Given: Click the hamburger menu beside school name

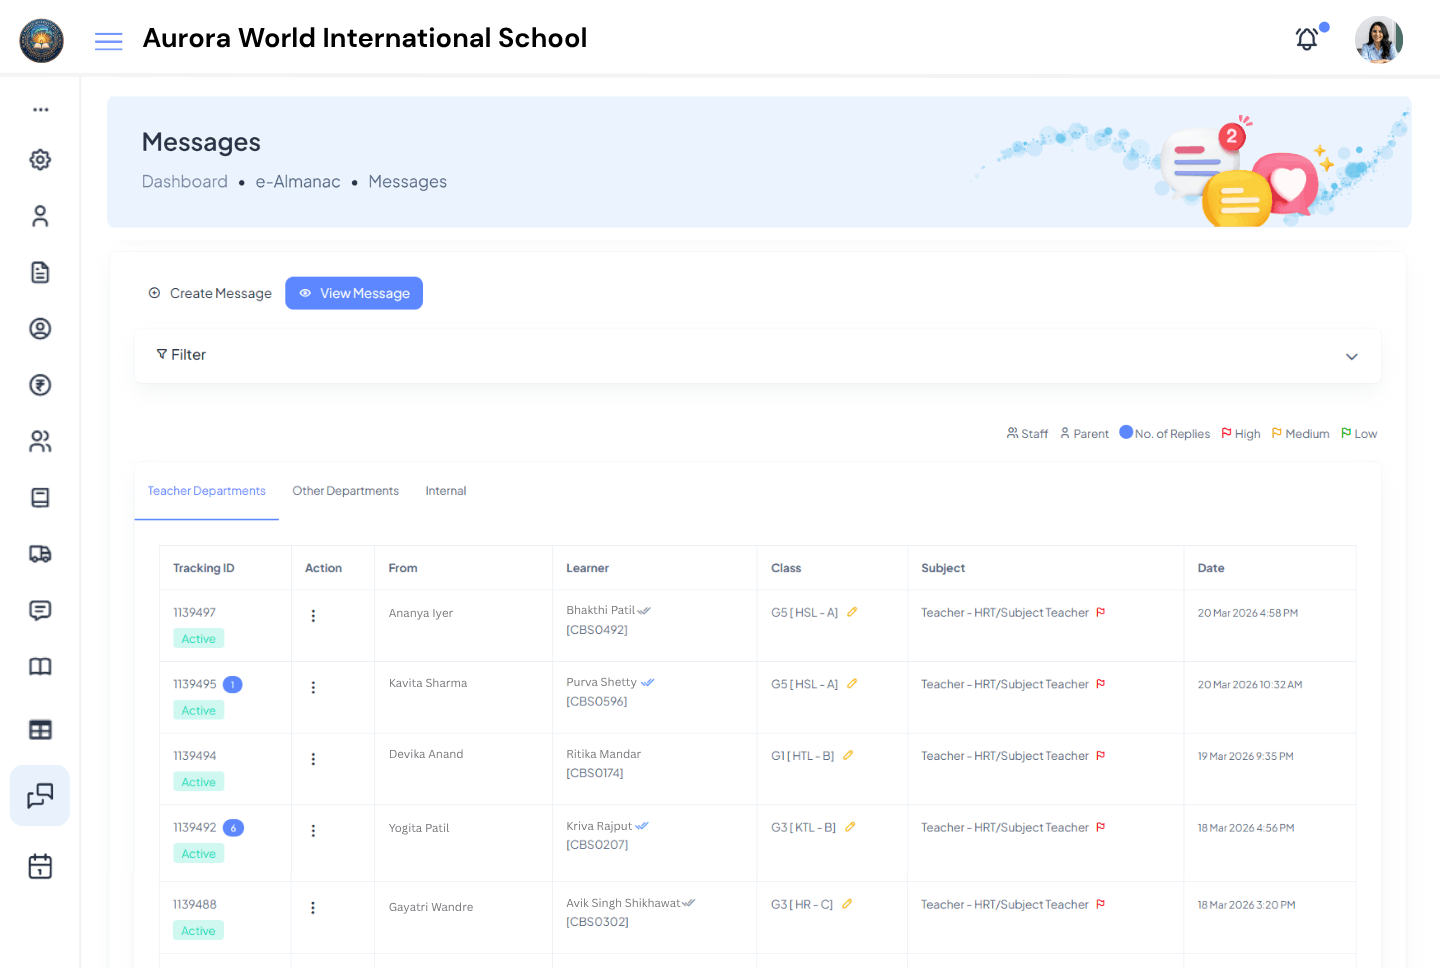Looking at the screenshot, I should click(108, 41).
